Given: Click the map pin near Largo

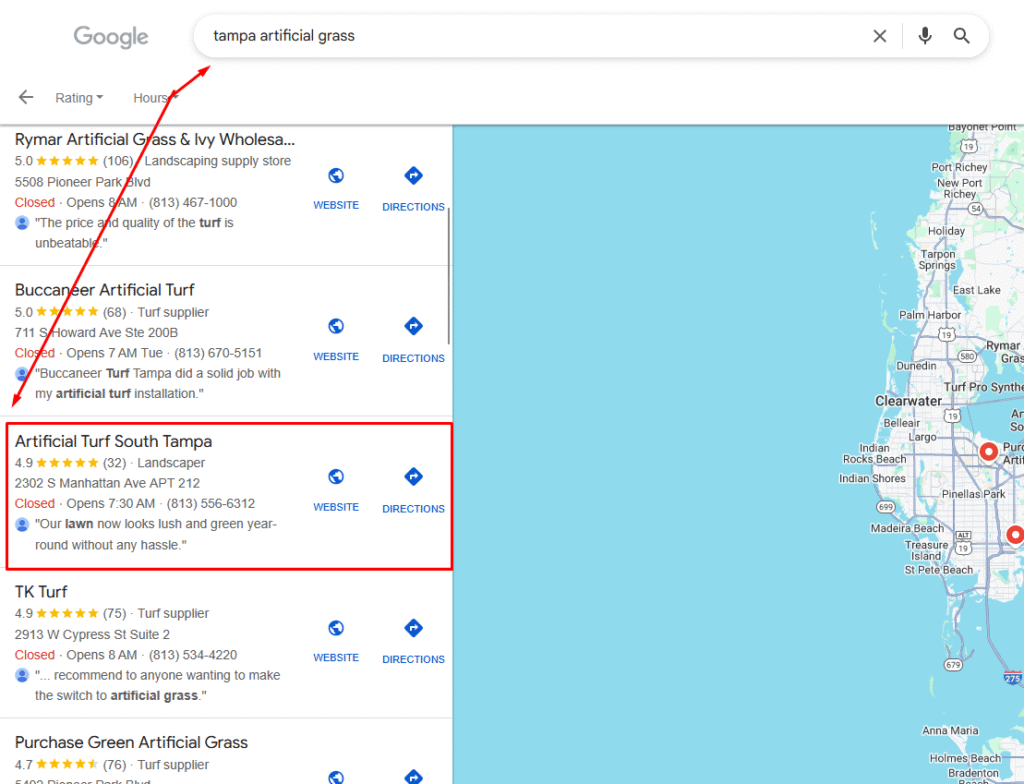Looking at the screenshot, I should [989, 451].
